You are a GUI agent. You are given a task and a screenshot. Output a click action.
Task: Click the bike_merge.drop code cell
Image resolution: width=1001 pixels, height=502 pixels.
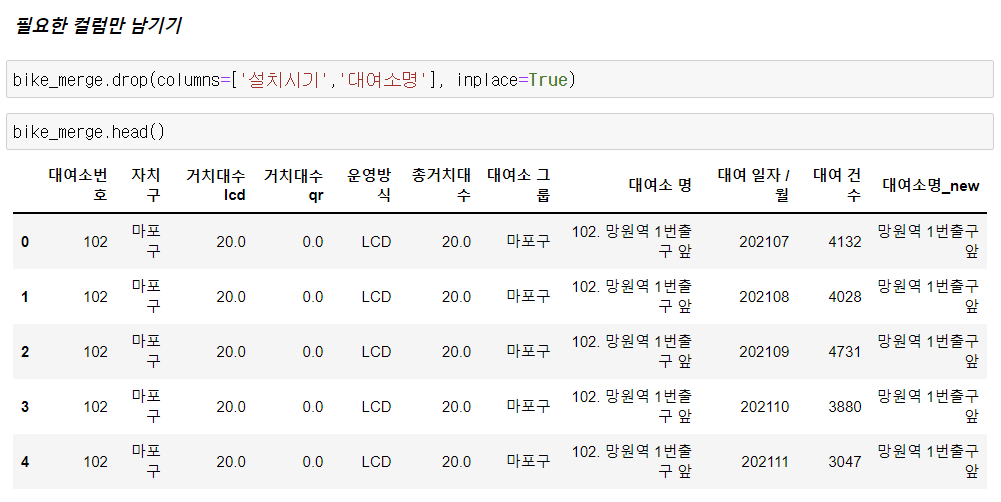(500, 79)
